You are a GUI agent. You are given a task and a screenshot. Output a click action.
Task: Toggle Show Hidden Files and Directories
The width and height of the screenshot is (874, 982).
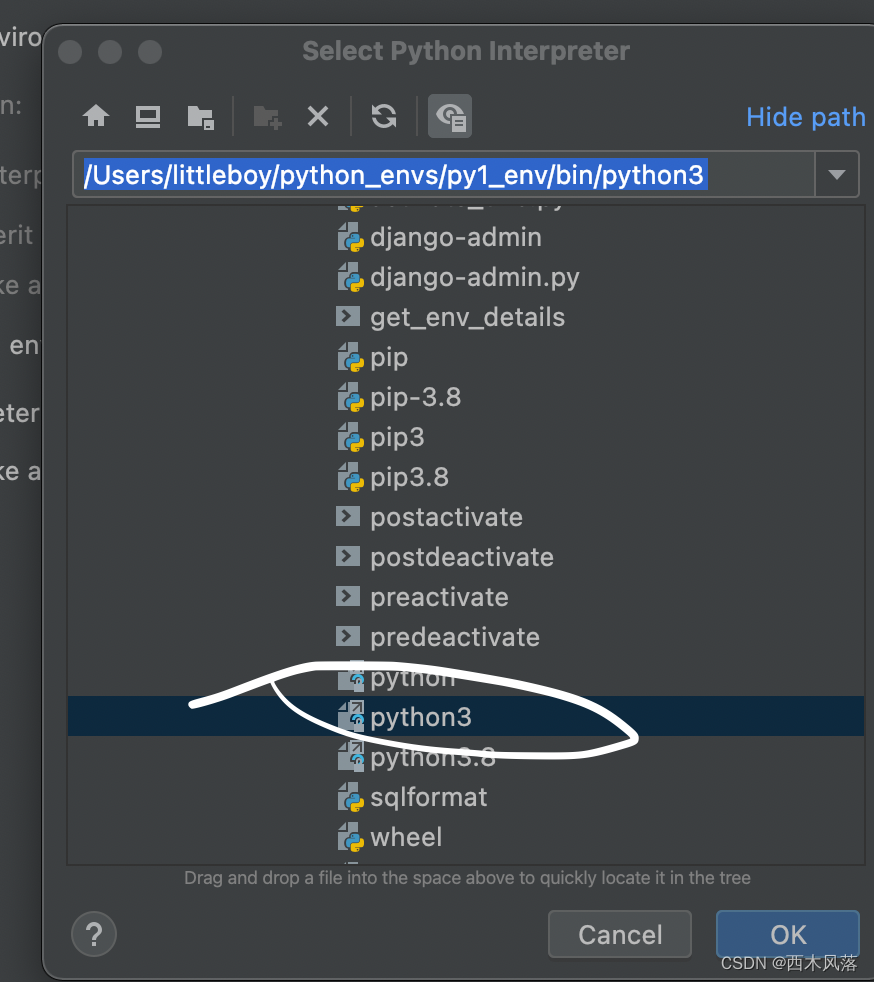tap(449, 116)
